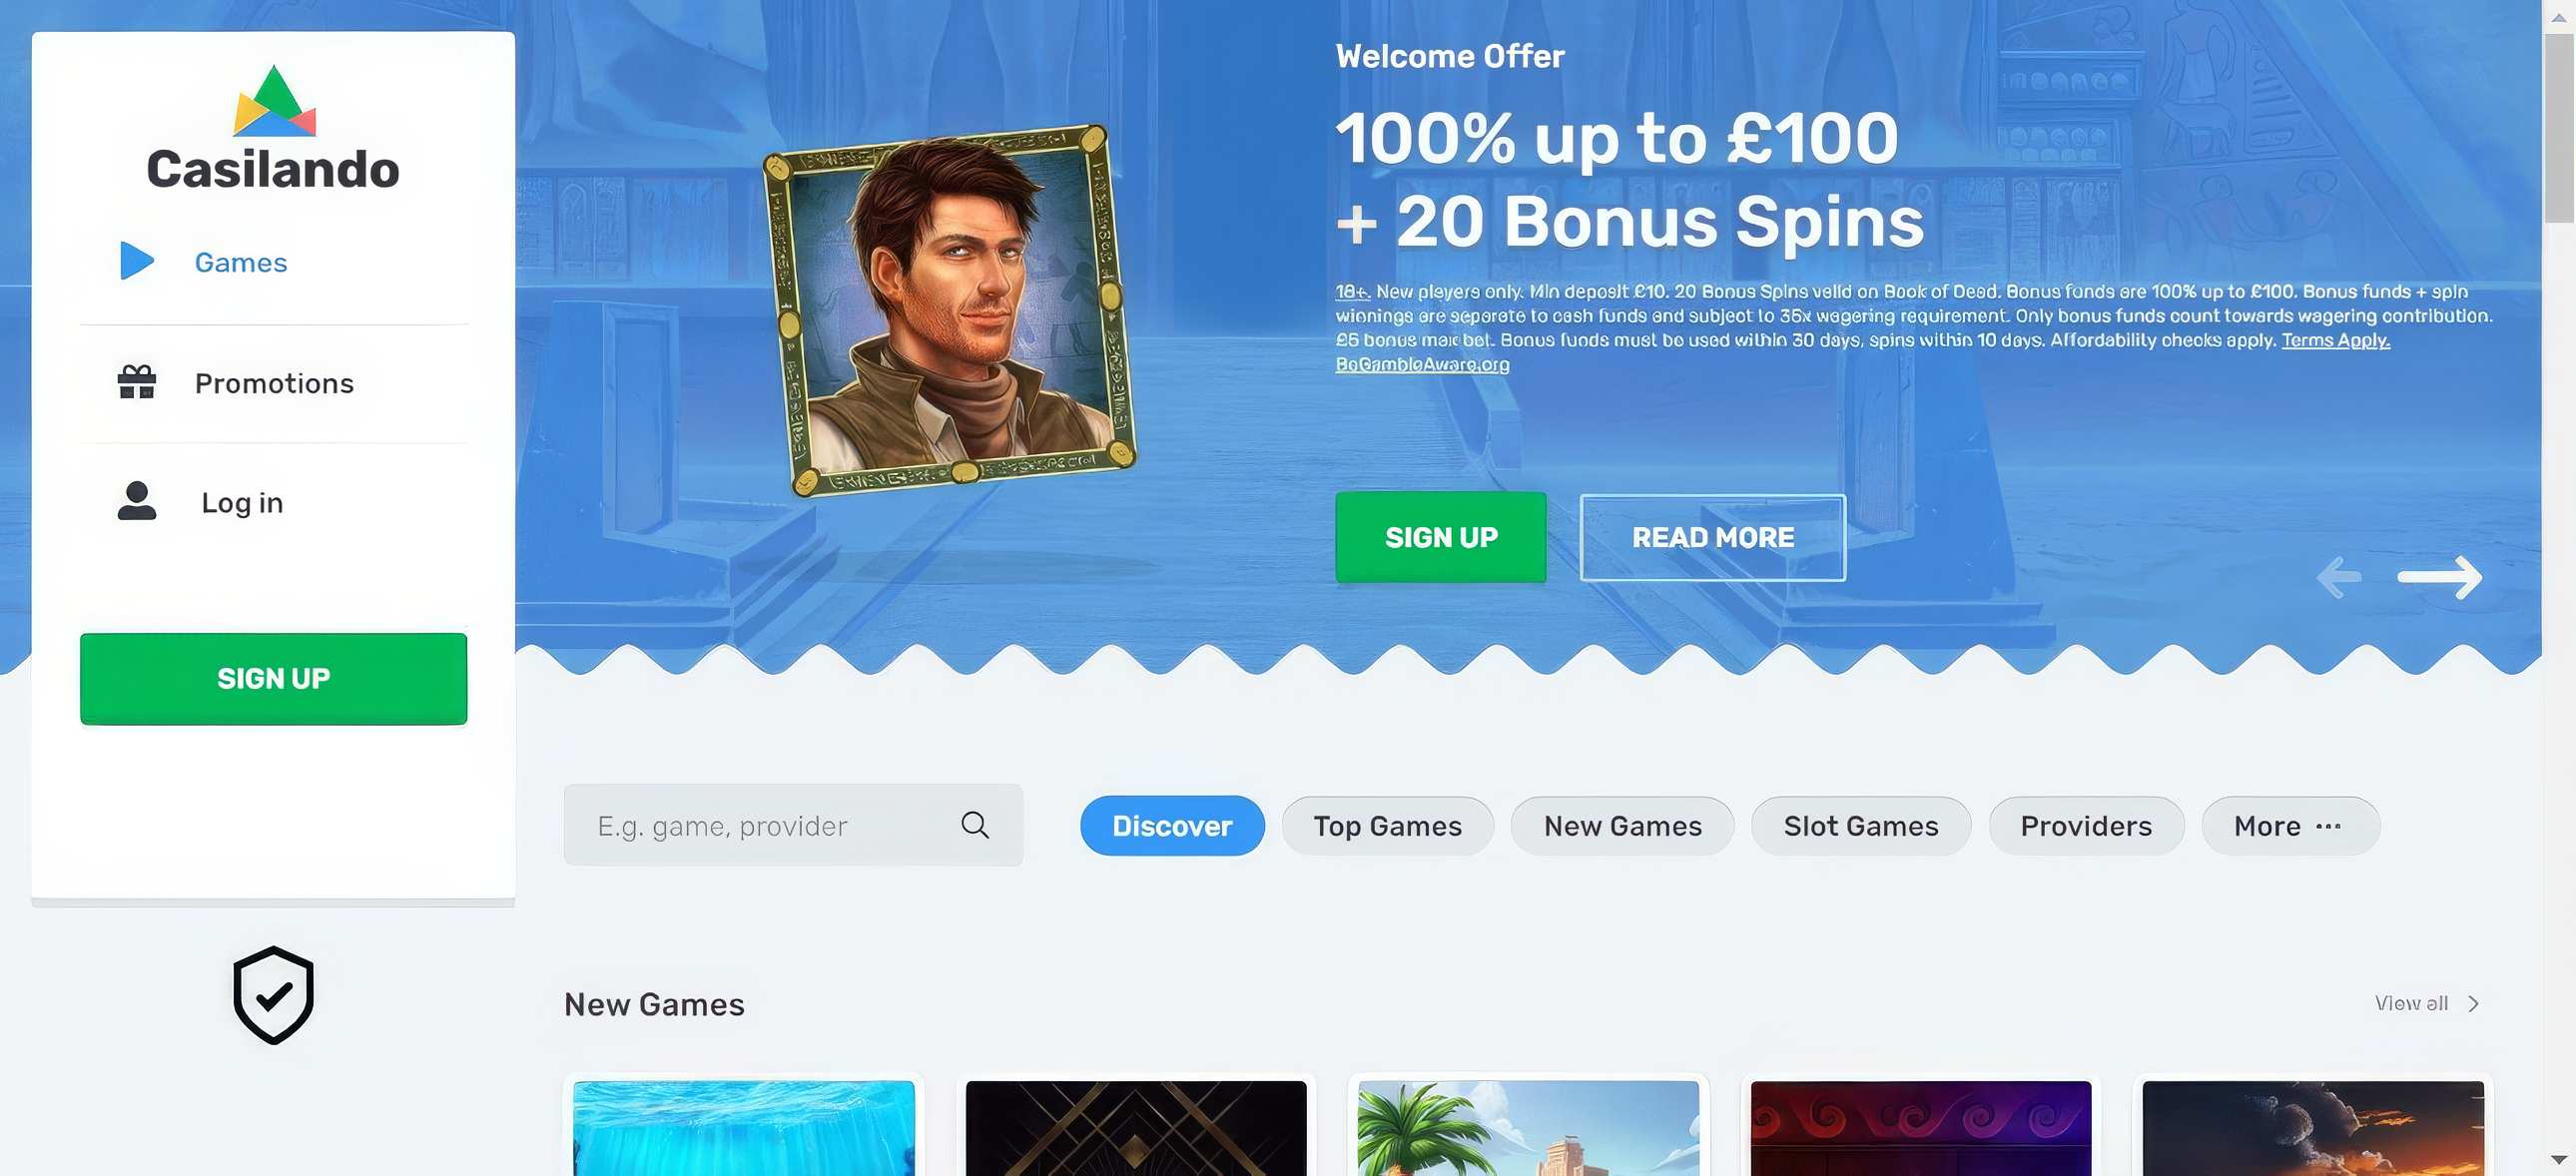
Task: Click READ MORE on welcome offer
Action: [1712, 537]
